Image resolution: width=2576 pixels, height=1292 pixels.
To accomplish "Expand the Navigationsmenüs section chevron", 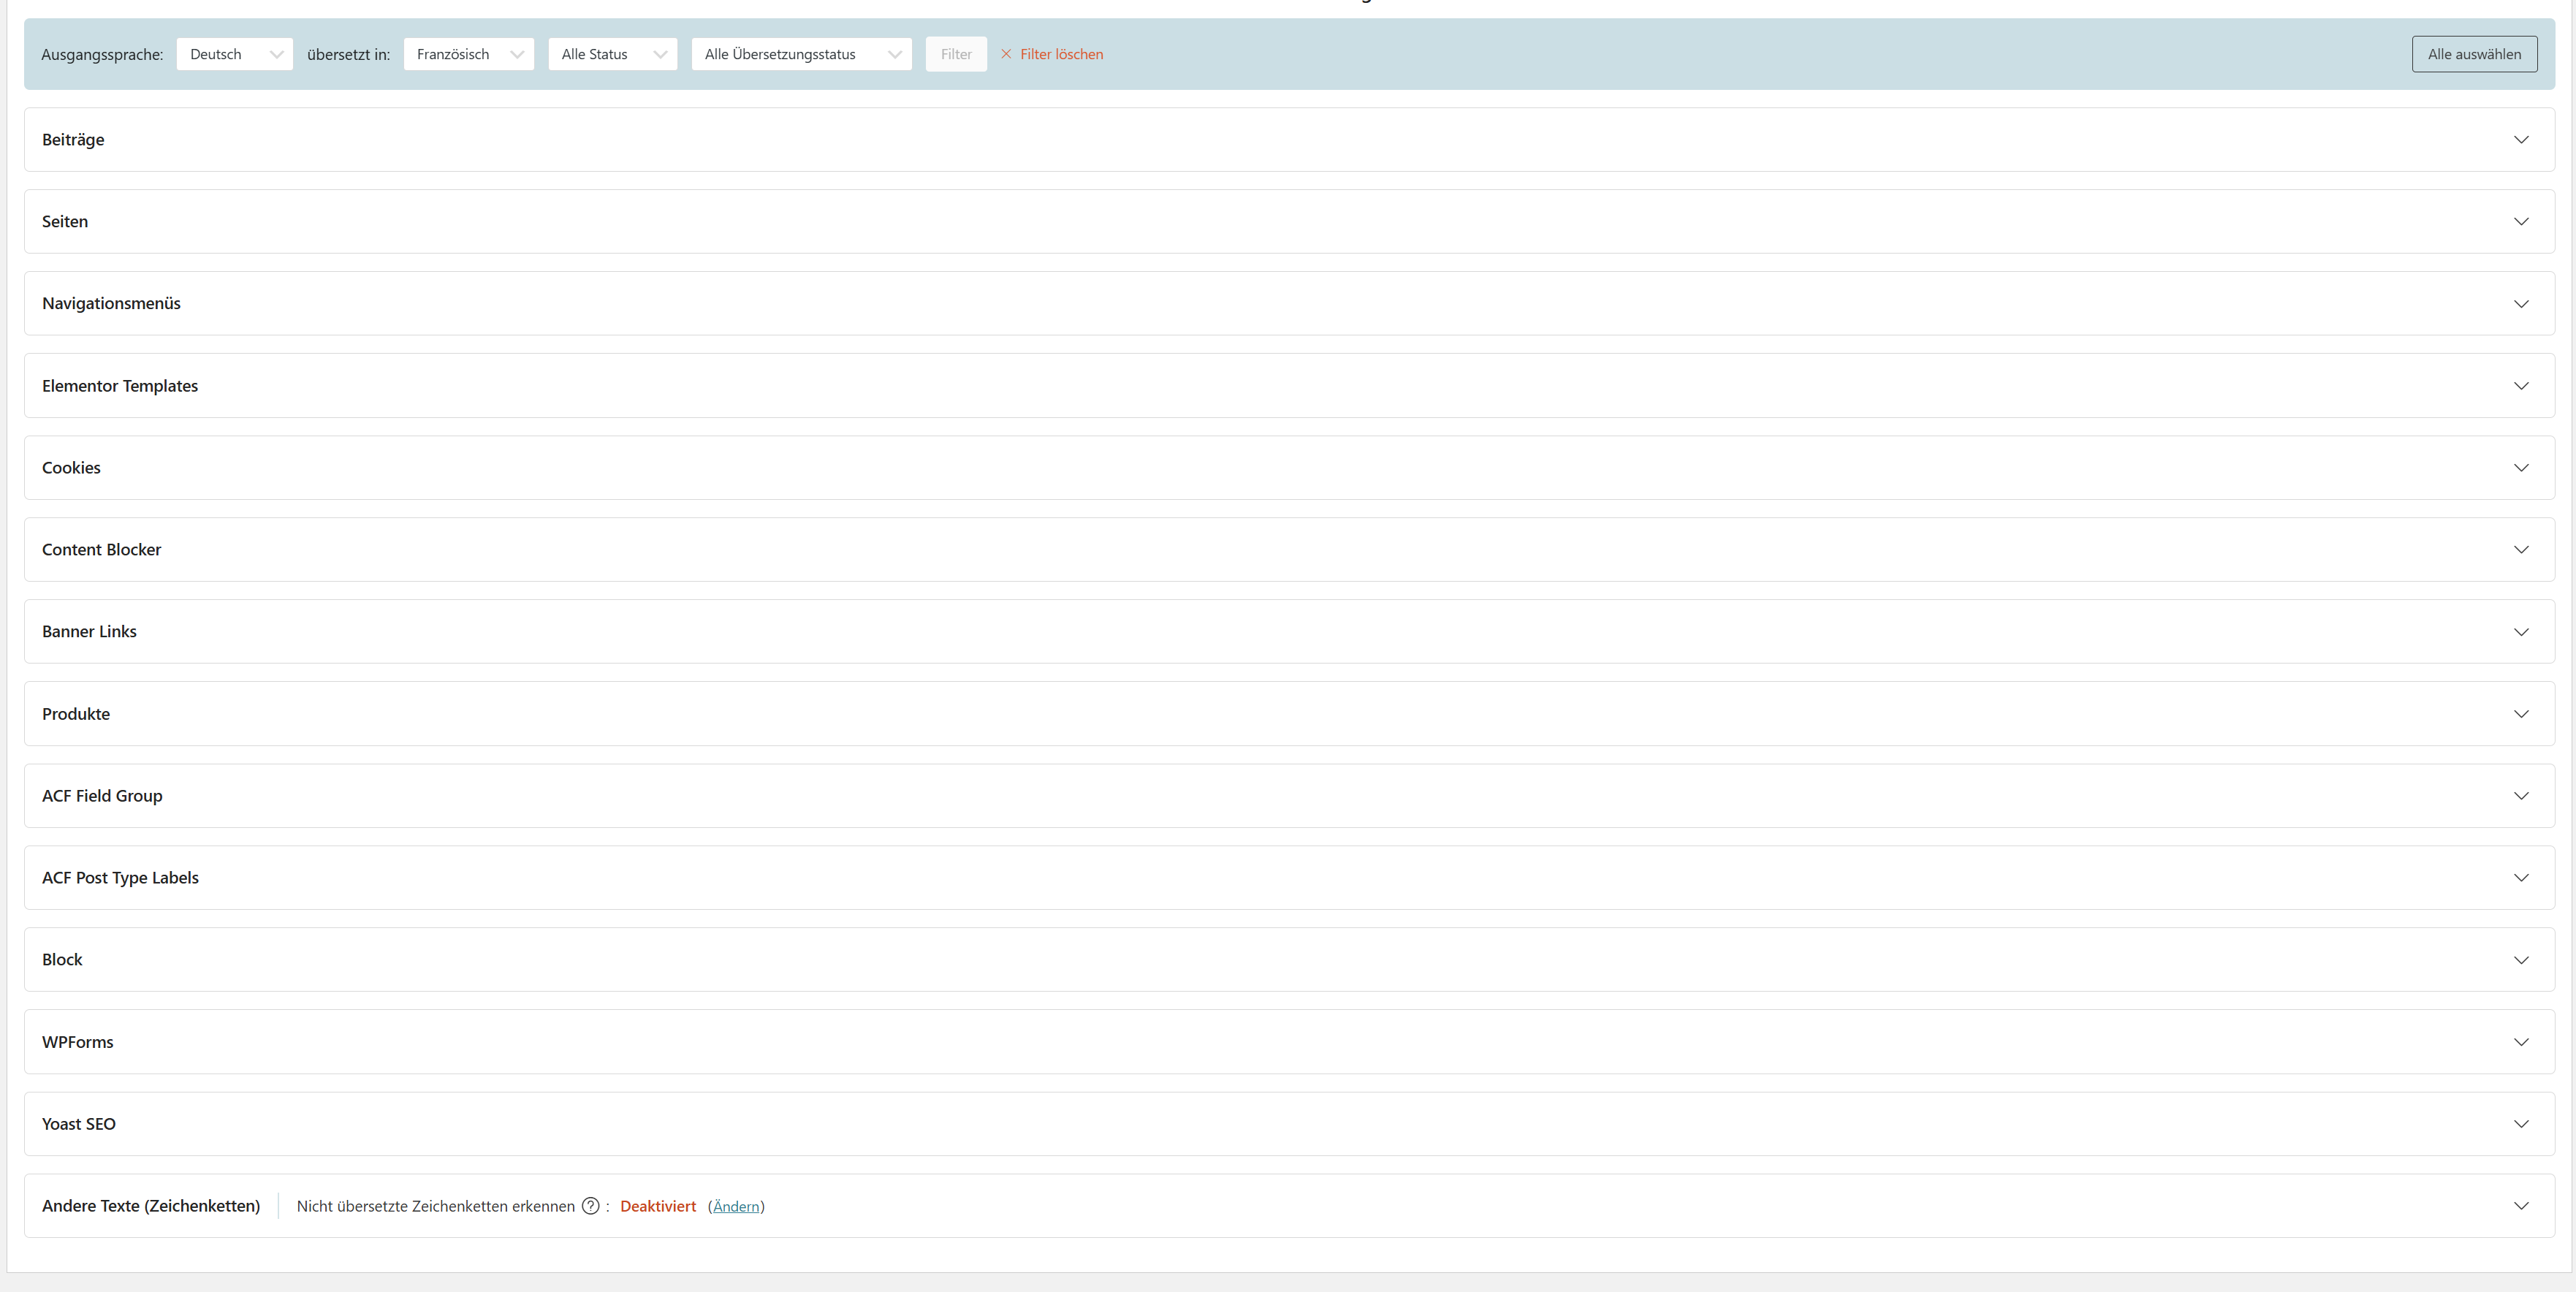I will point(2521,304).
